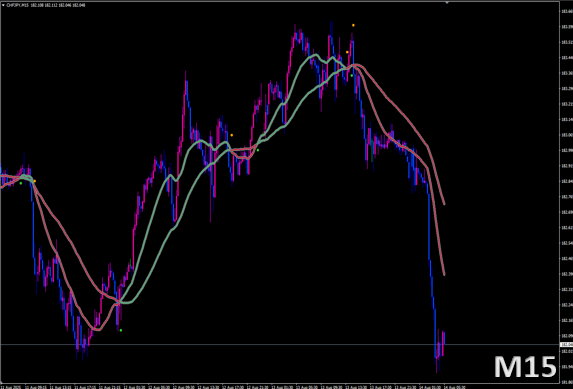This screenshot has height=389, width=573.
Task: Select the green signal dot below the lowest MA crossover
Action: (121, 331)
